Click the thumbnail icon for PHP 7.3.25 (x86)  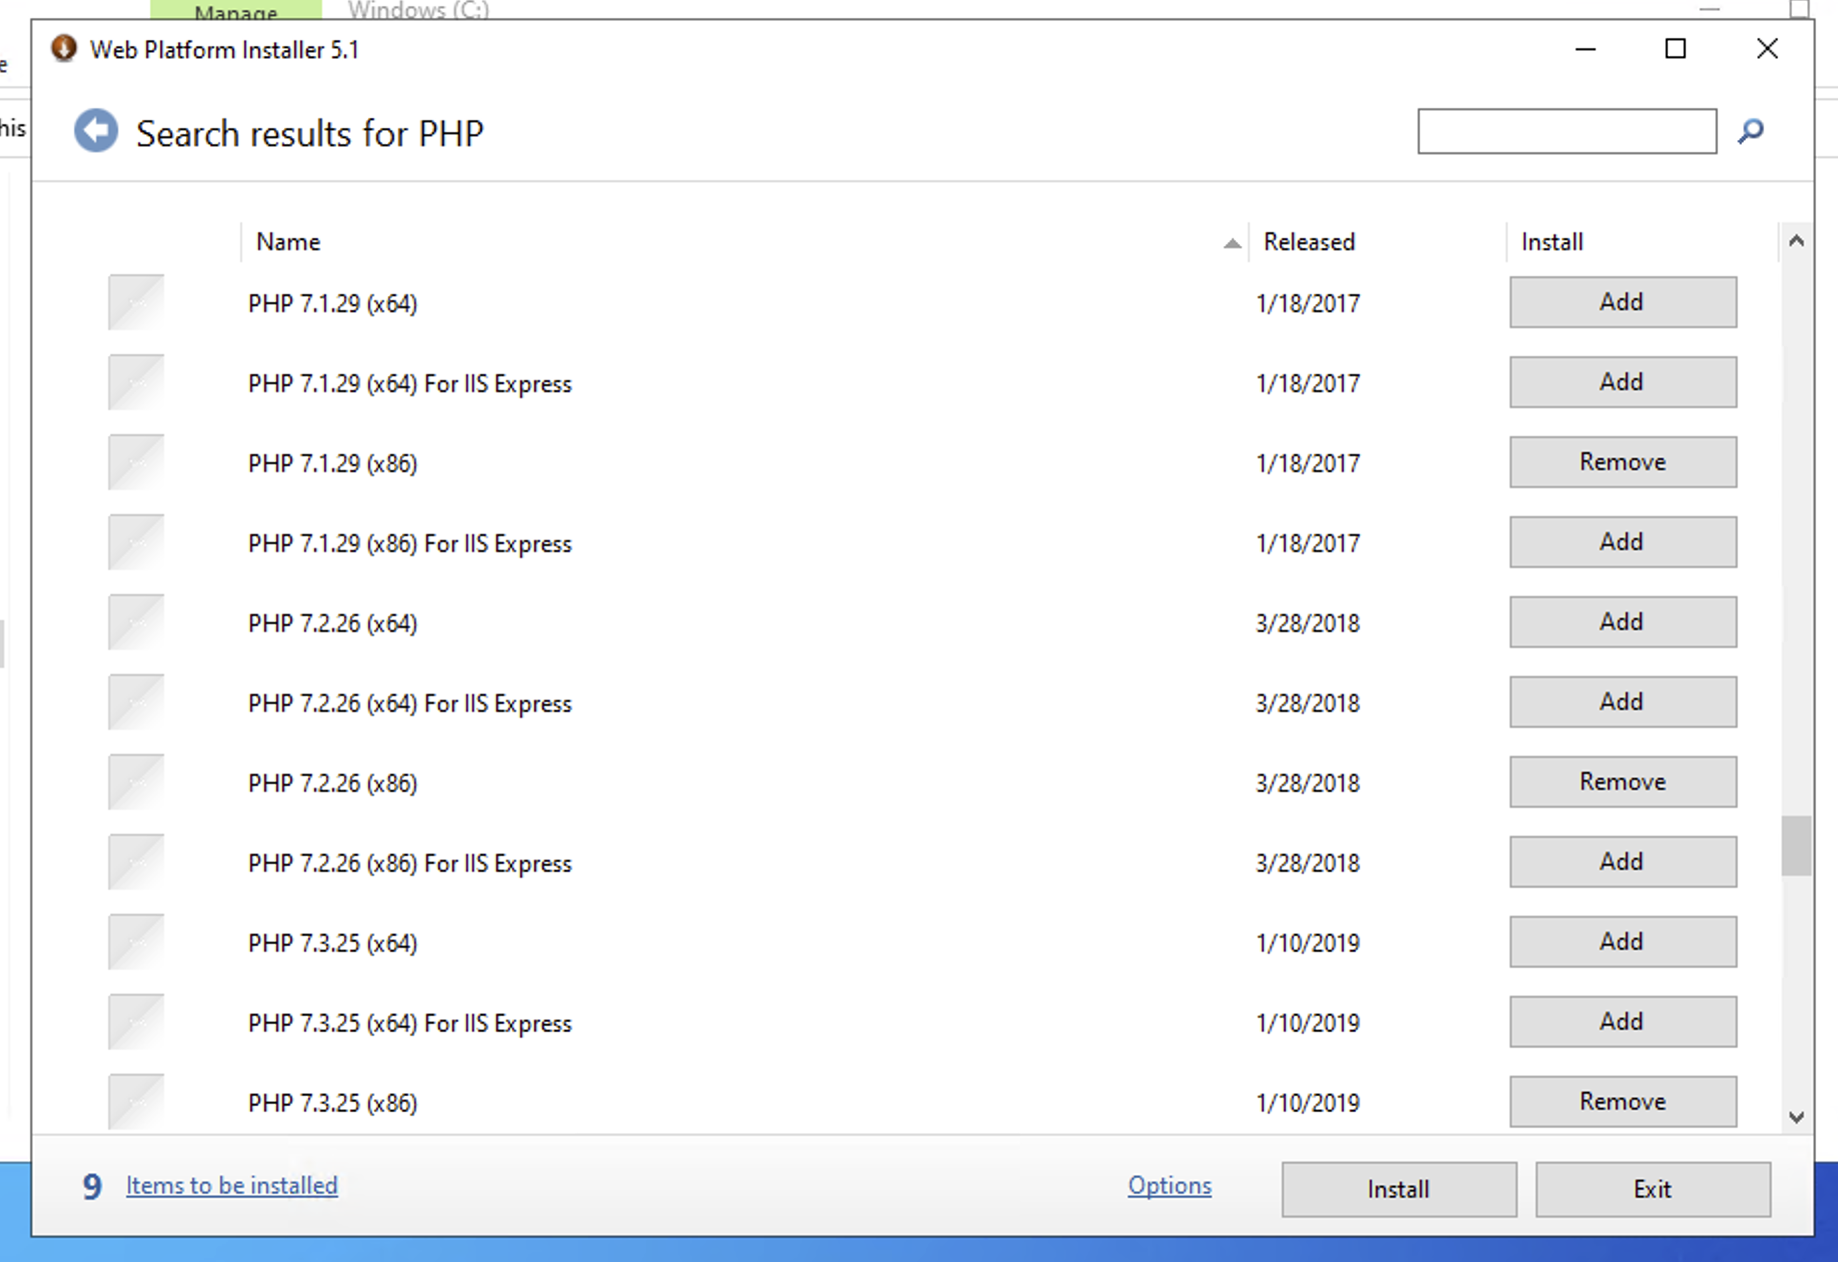136,1102
